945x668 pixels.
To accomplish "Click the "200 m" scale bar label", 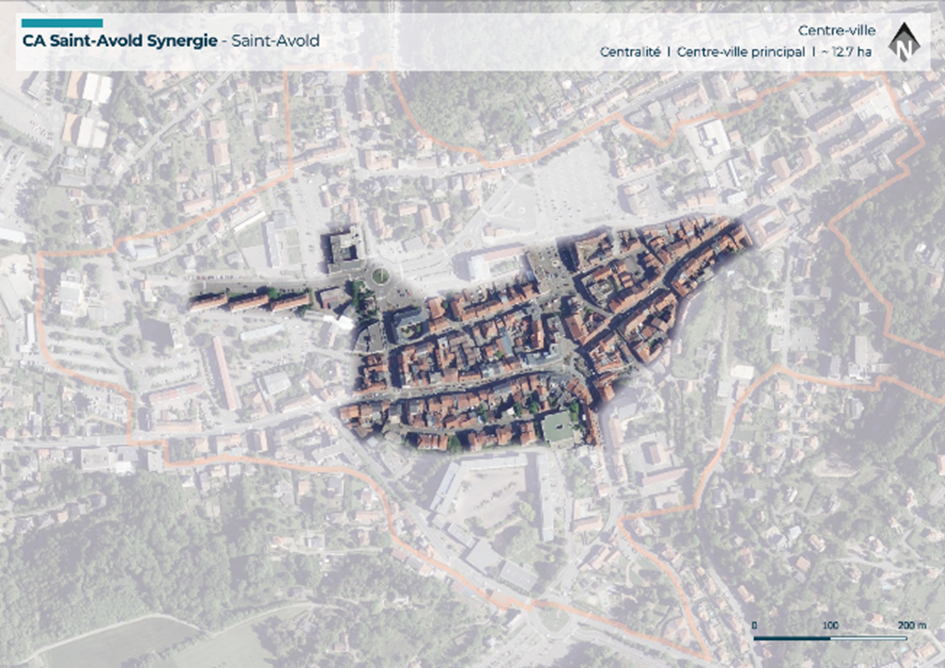I will point(911,624).
